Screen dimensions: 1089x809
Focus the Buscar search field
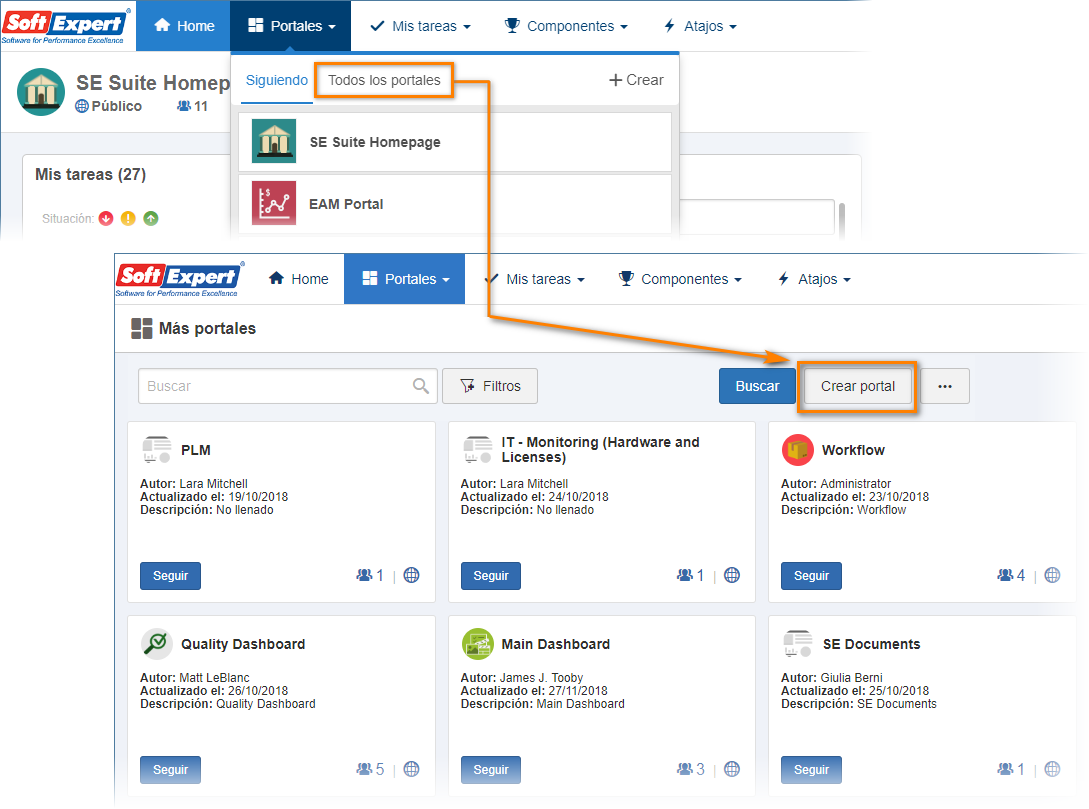(x=288, y=386)
